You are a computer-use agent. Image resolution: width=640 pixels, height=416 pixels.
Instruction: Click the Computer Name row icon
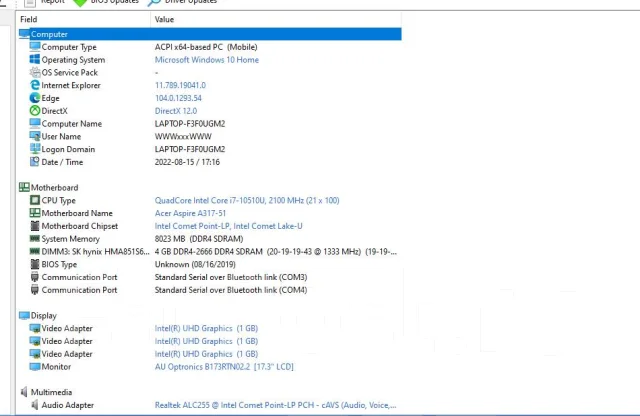(x=35, y=123)
